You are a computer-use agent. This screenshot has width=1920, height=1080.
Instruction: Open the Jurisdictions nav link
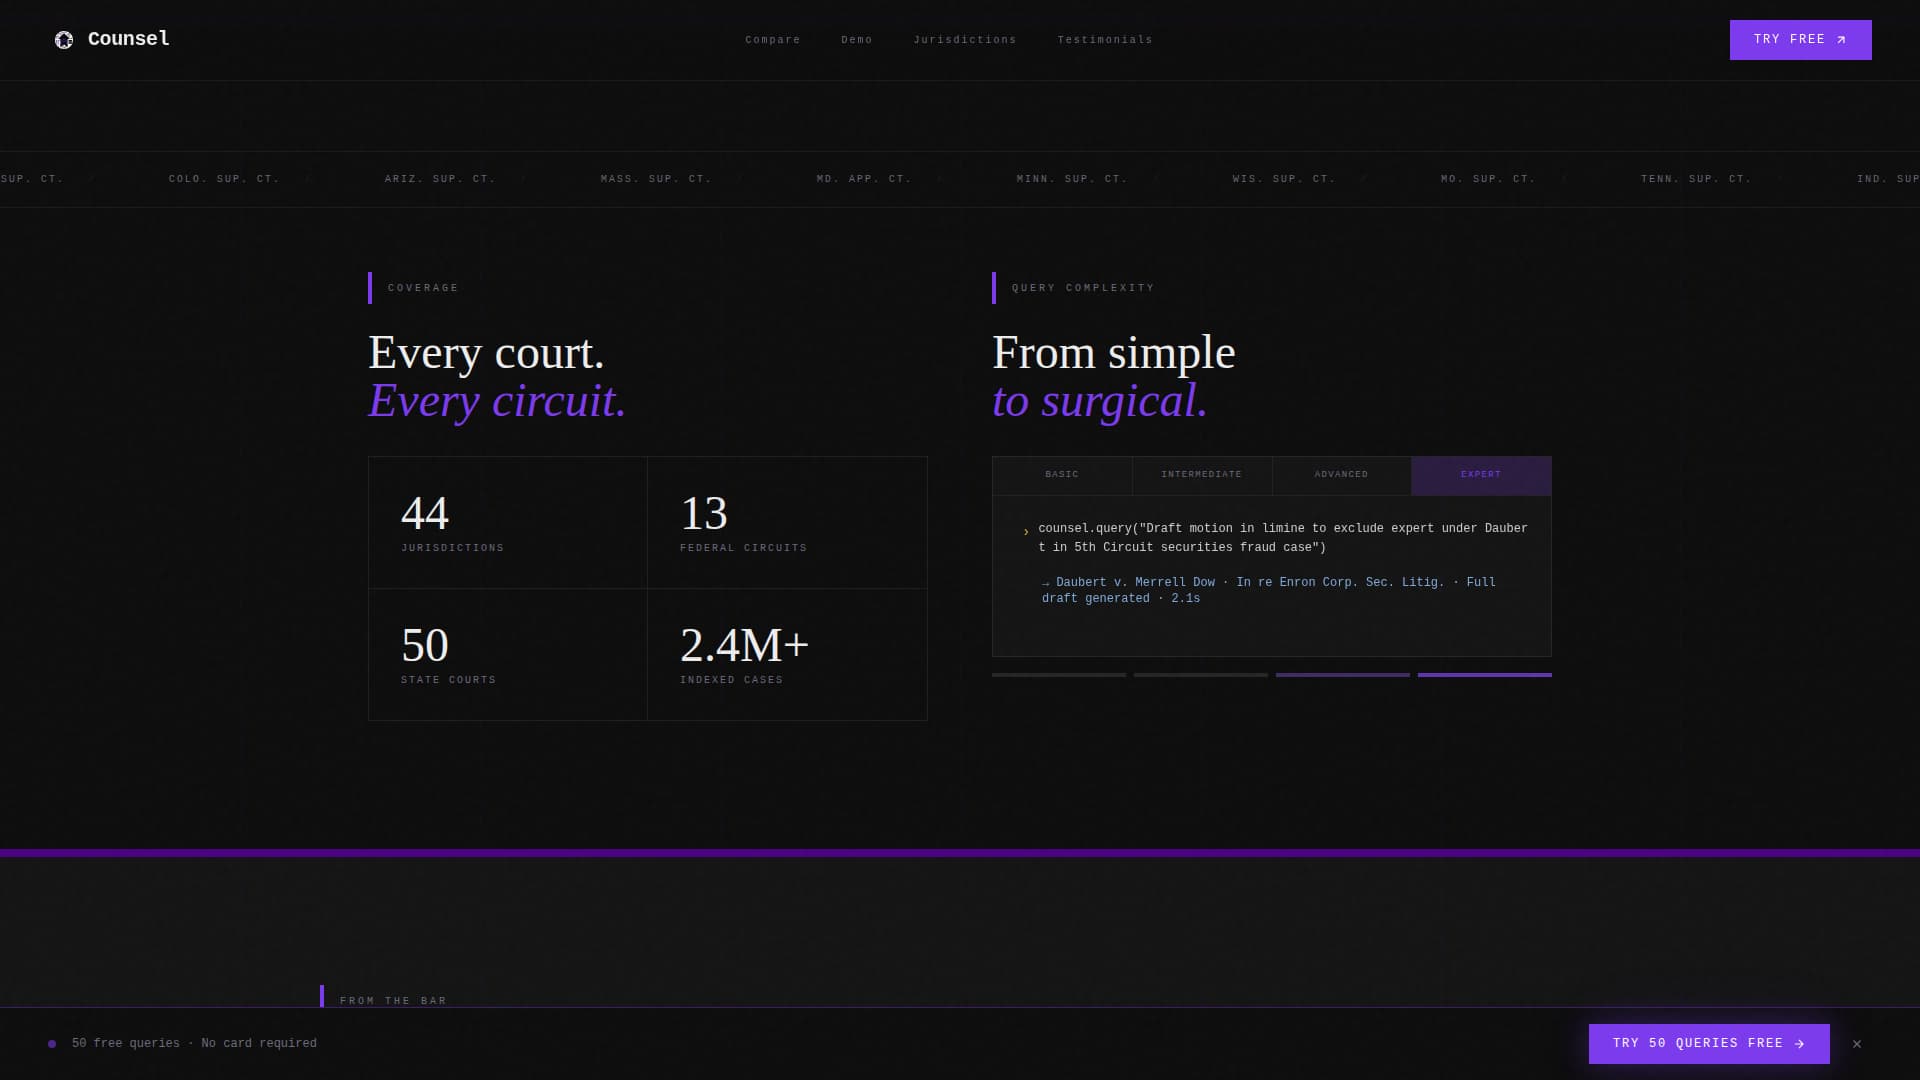pyautogui.click(x=965, y=40)
